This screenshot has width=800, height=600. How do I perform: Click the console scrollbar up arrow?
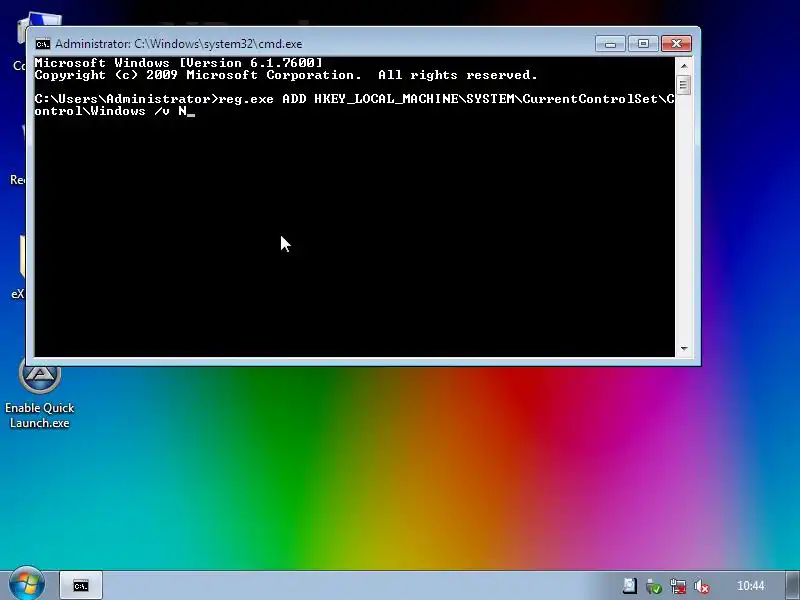(684, 66)
